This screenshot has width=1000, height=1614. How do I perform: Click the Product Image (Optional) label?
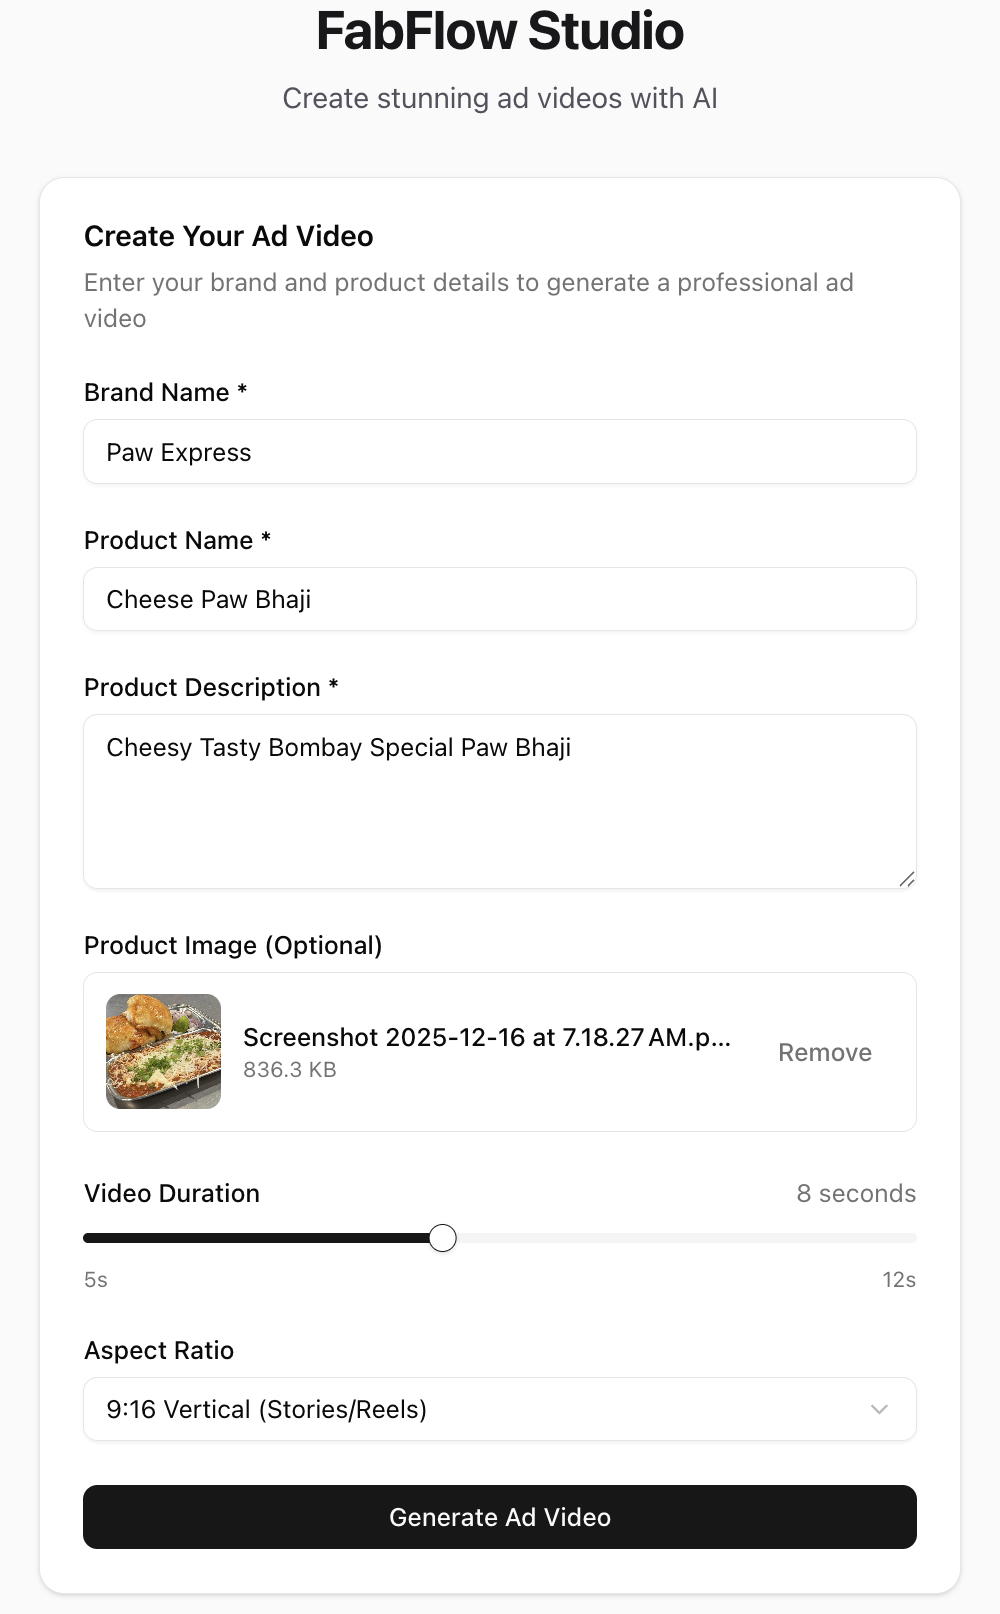[233, 945]
